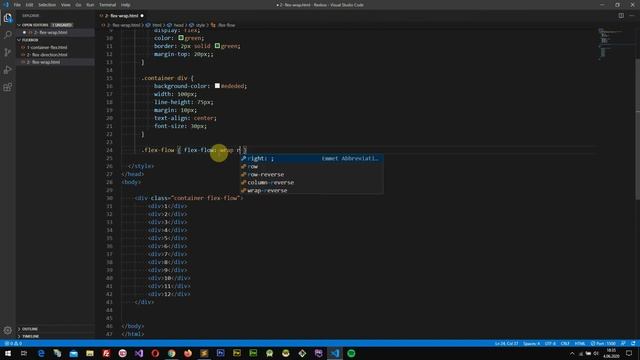Open Photoshop from the taskbar
The image size is (640, 360).
point(220,353)
